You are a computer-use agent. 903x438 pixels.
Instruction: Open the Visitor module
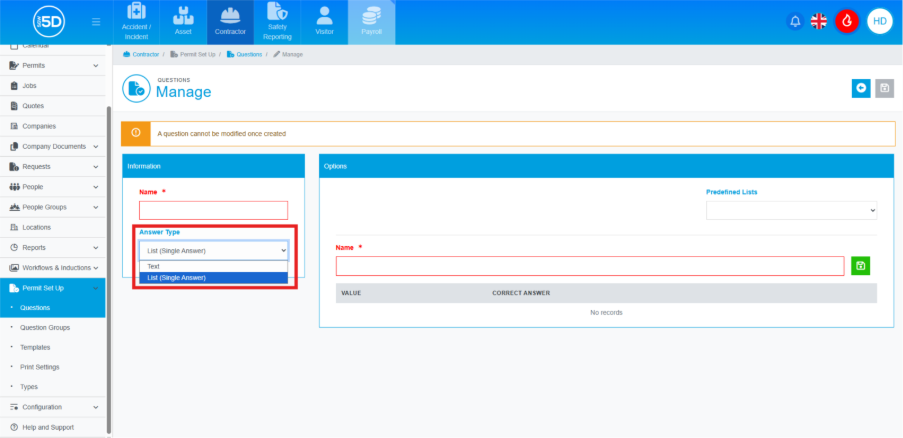pos(324,22)
